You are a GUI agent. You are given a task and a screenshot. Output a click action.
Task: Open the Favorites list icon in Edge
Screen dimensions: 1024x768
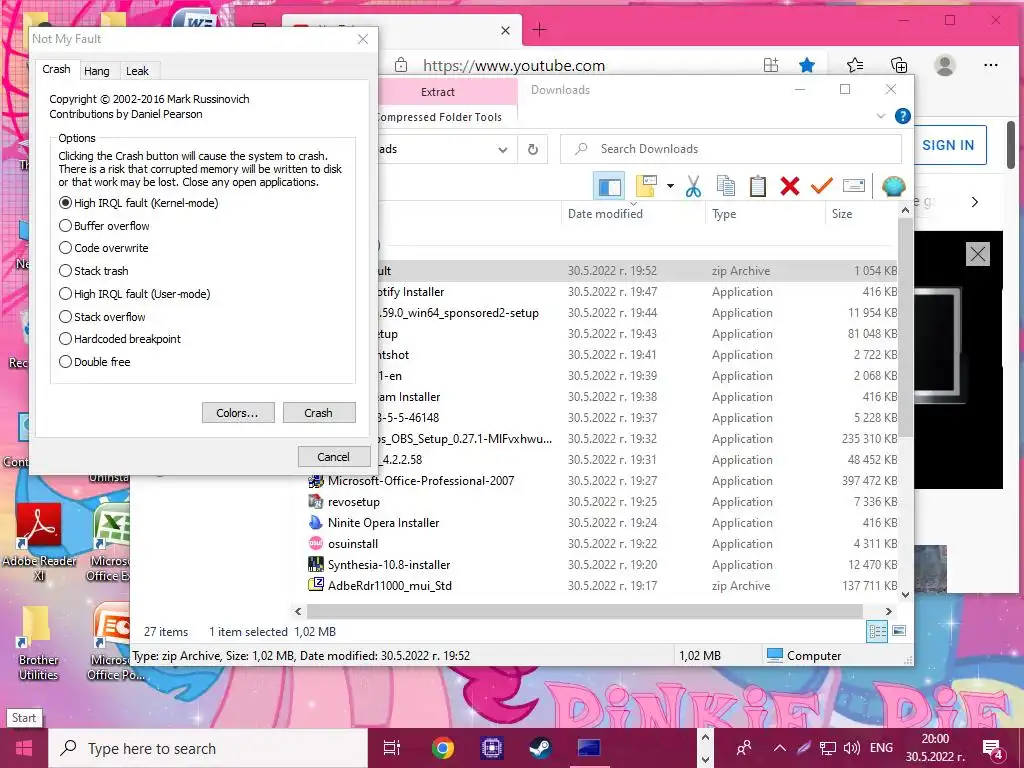tap(855, 65)
